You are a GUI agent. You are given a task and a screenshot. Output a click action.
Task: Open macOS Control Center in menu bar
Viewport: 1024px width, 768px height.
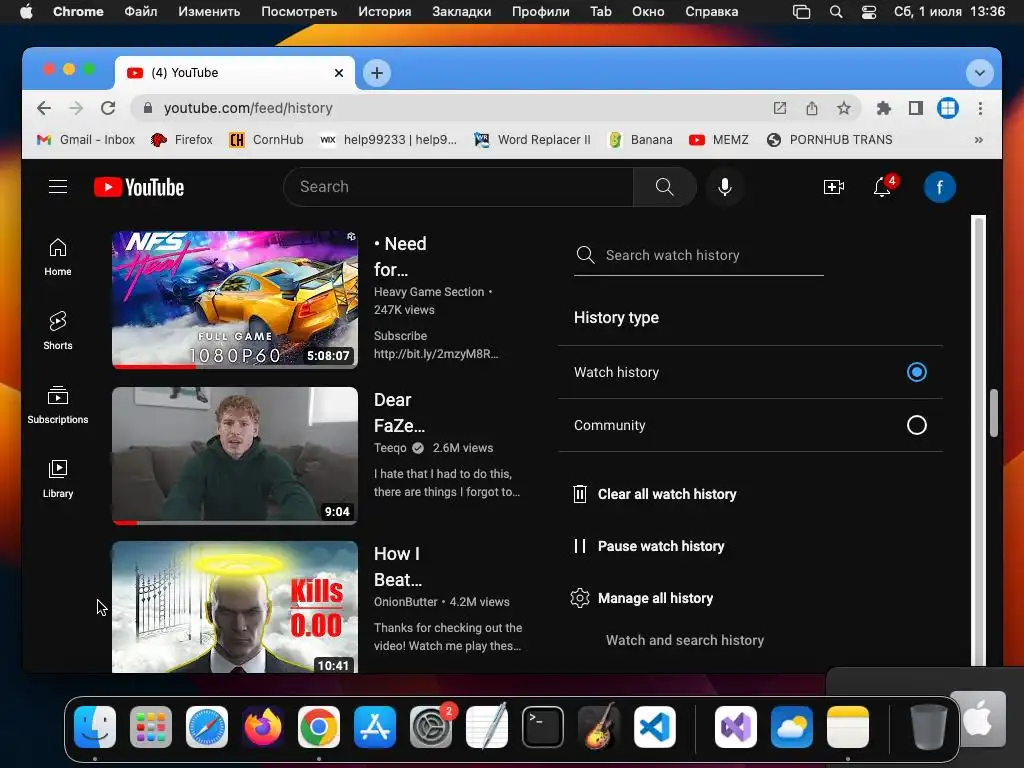click(x=869, y=12)
